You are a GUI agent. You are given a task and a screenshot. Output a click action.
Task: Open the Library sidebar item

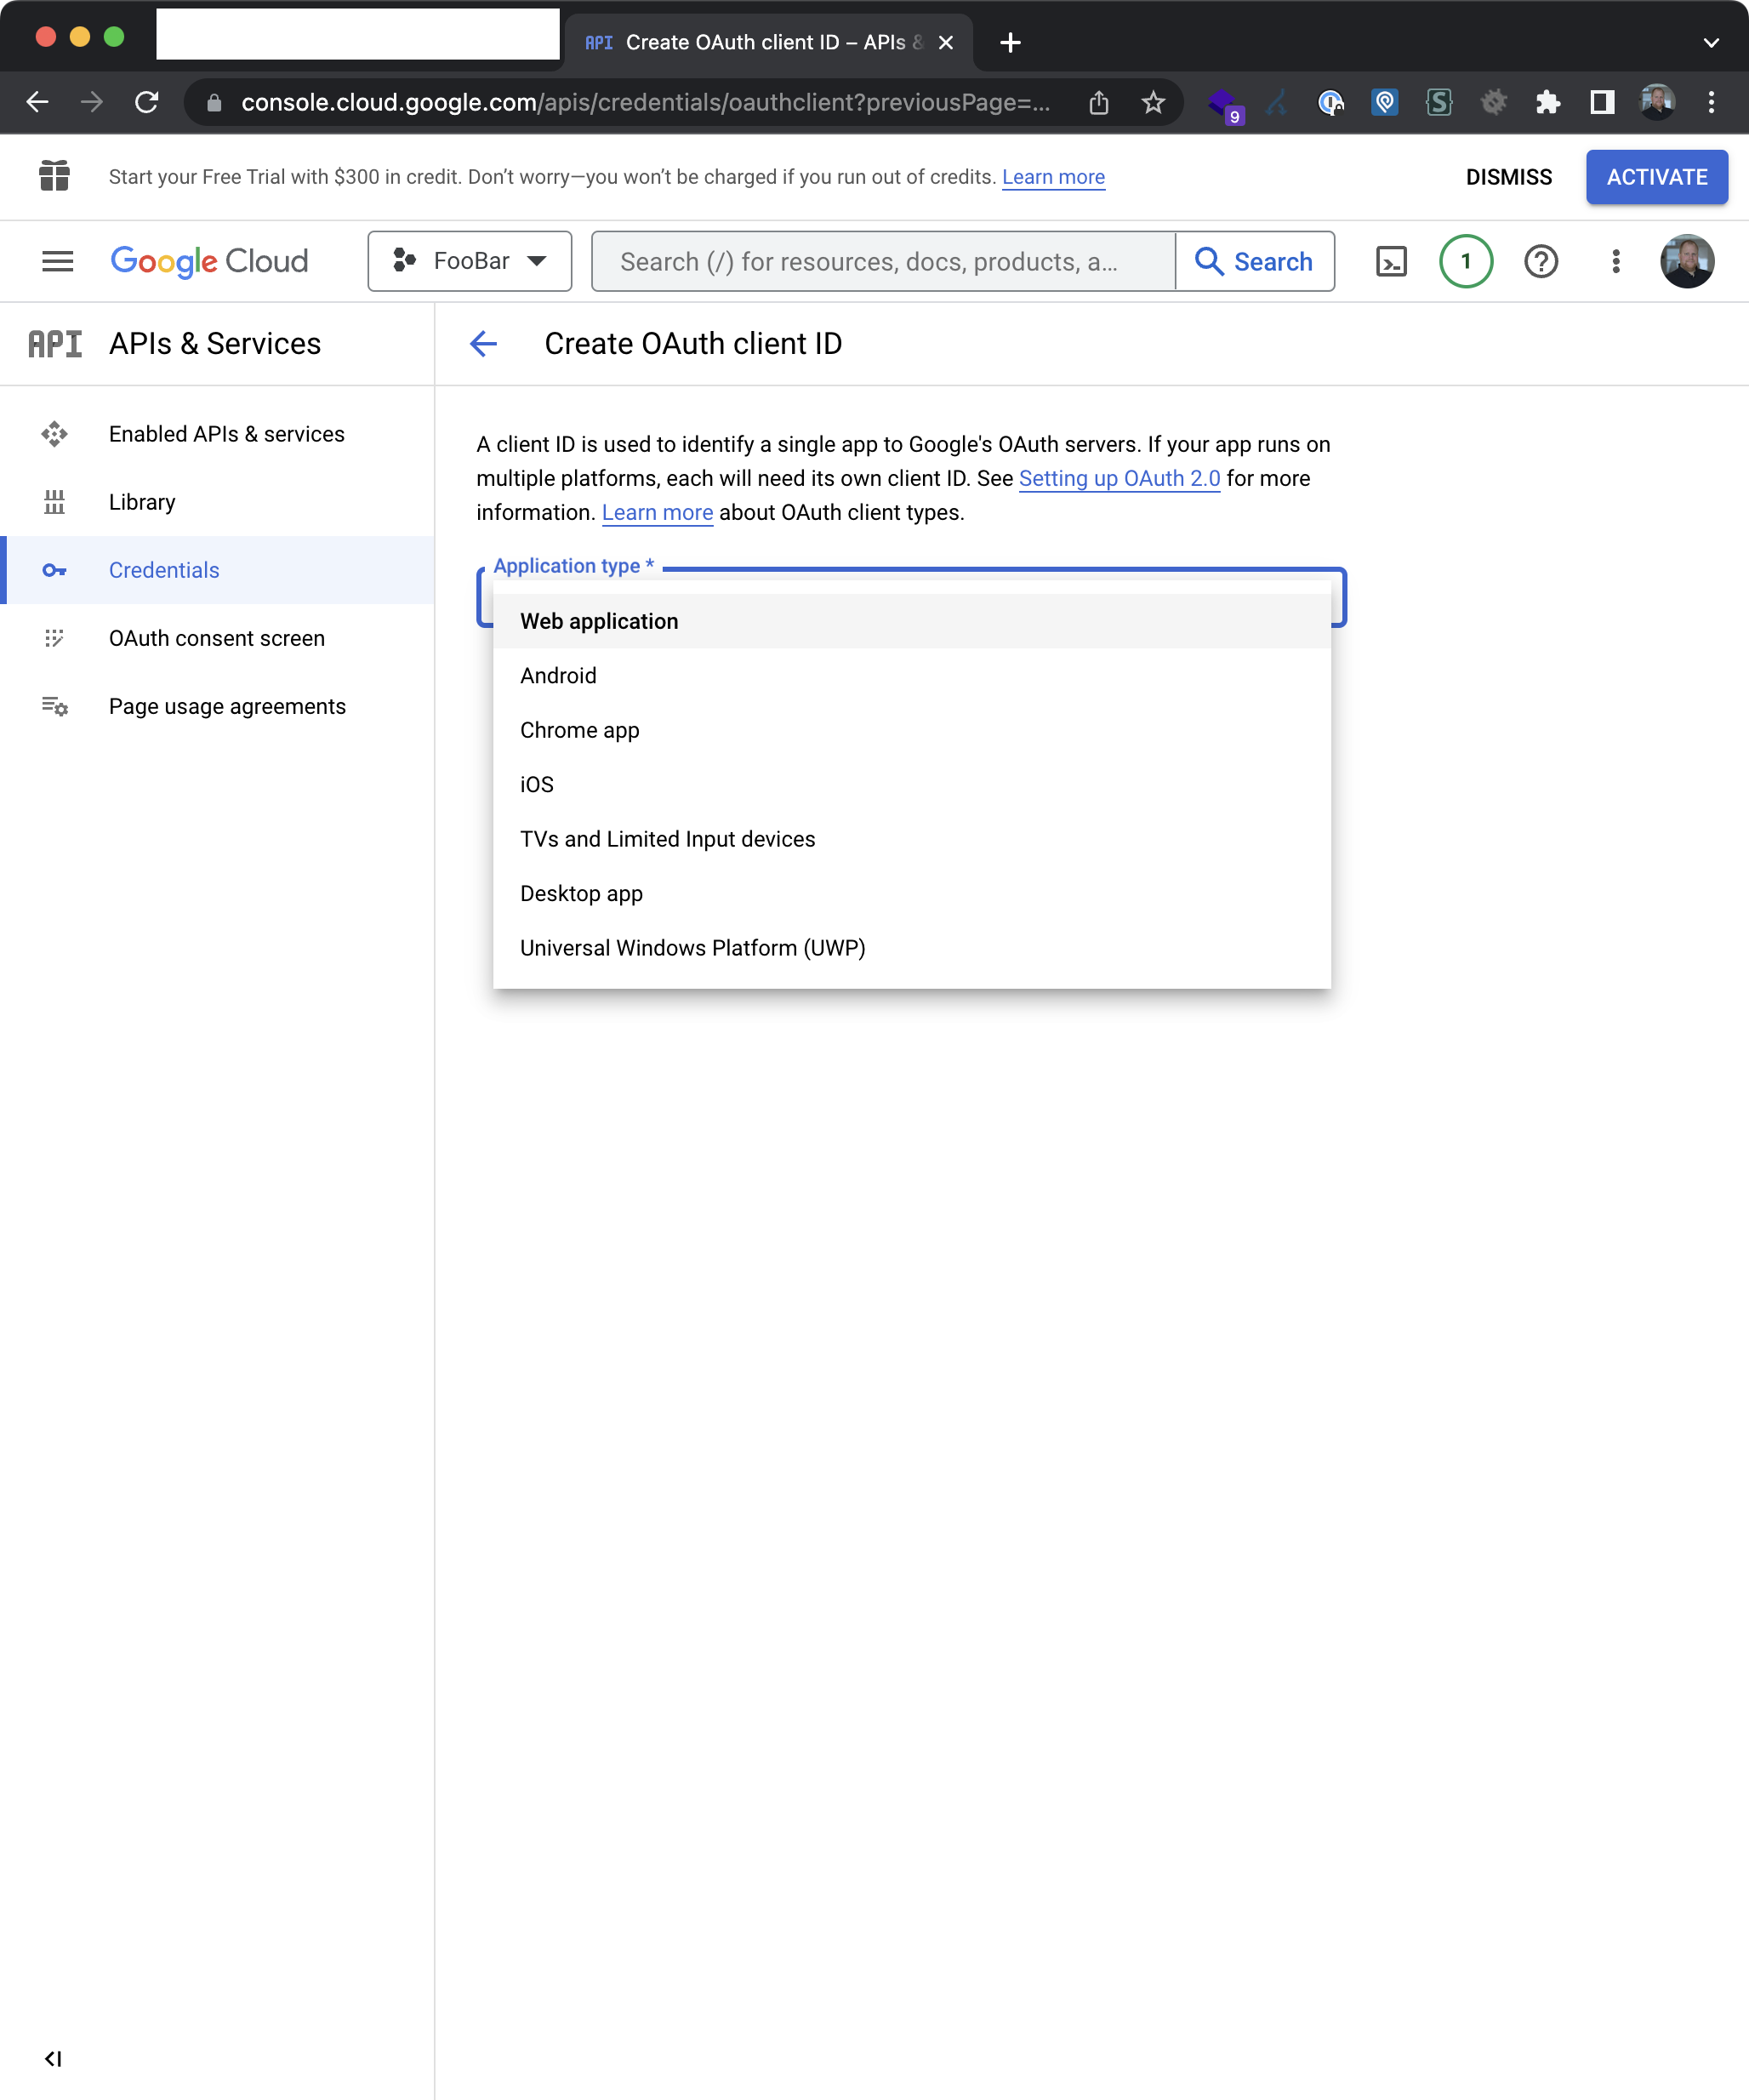142,502
